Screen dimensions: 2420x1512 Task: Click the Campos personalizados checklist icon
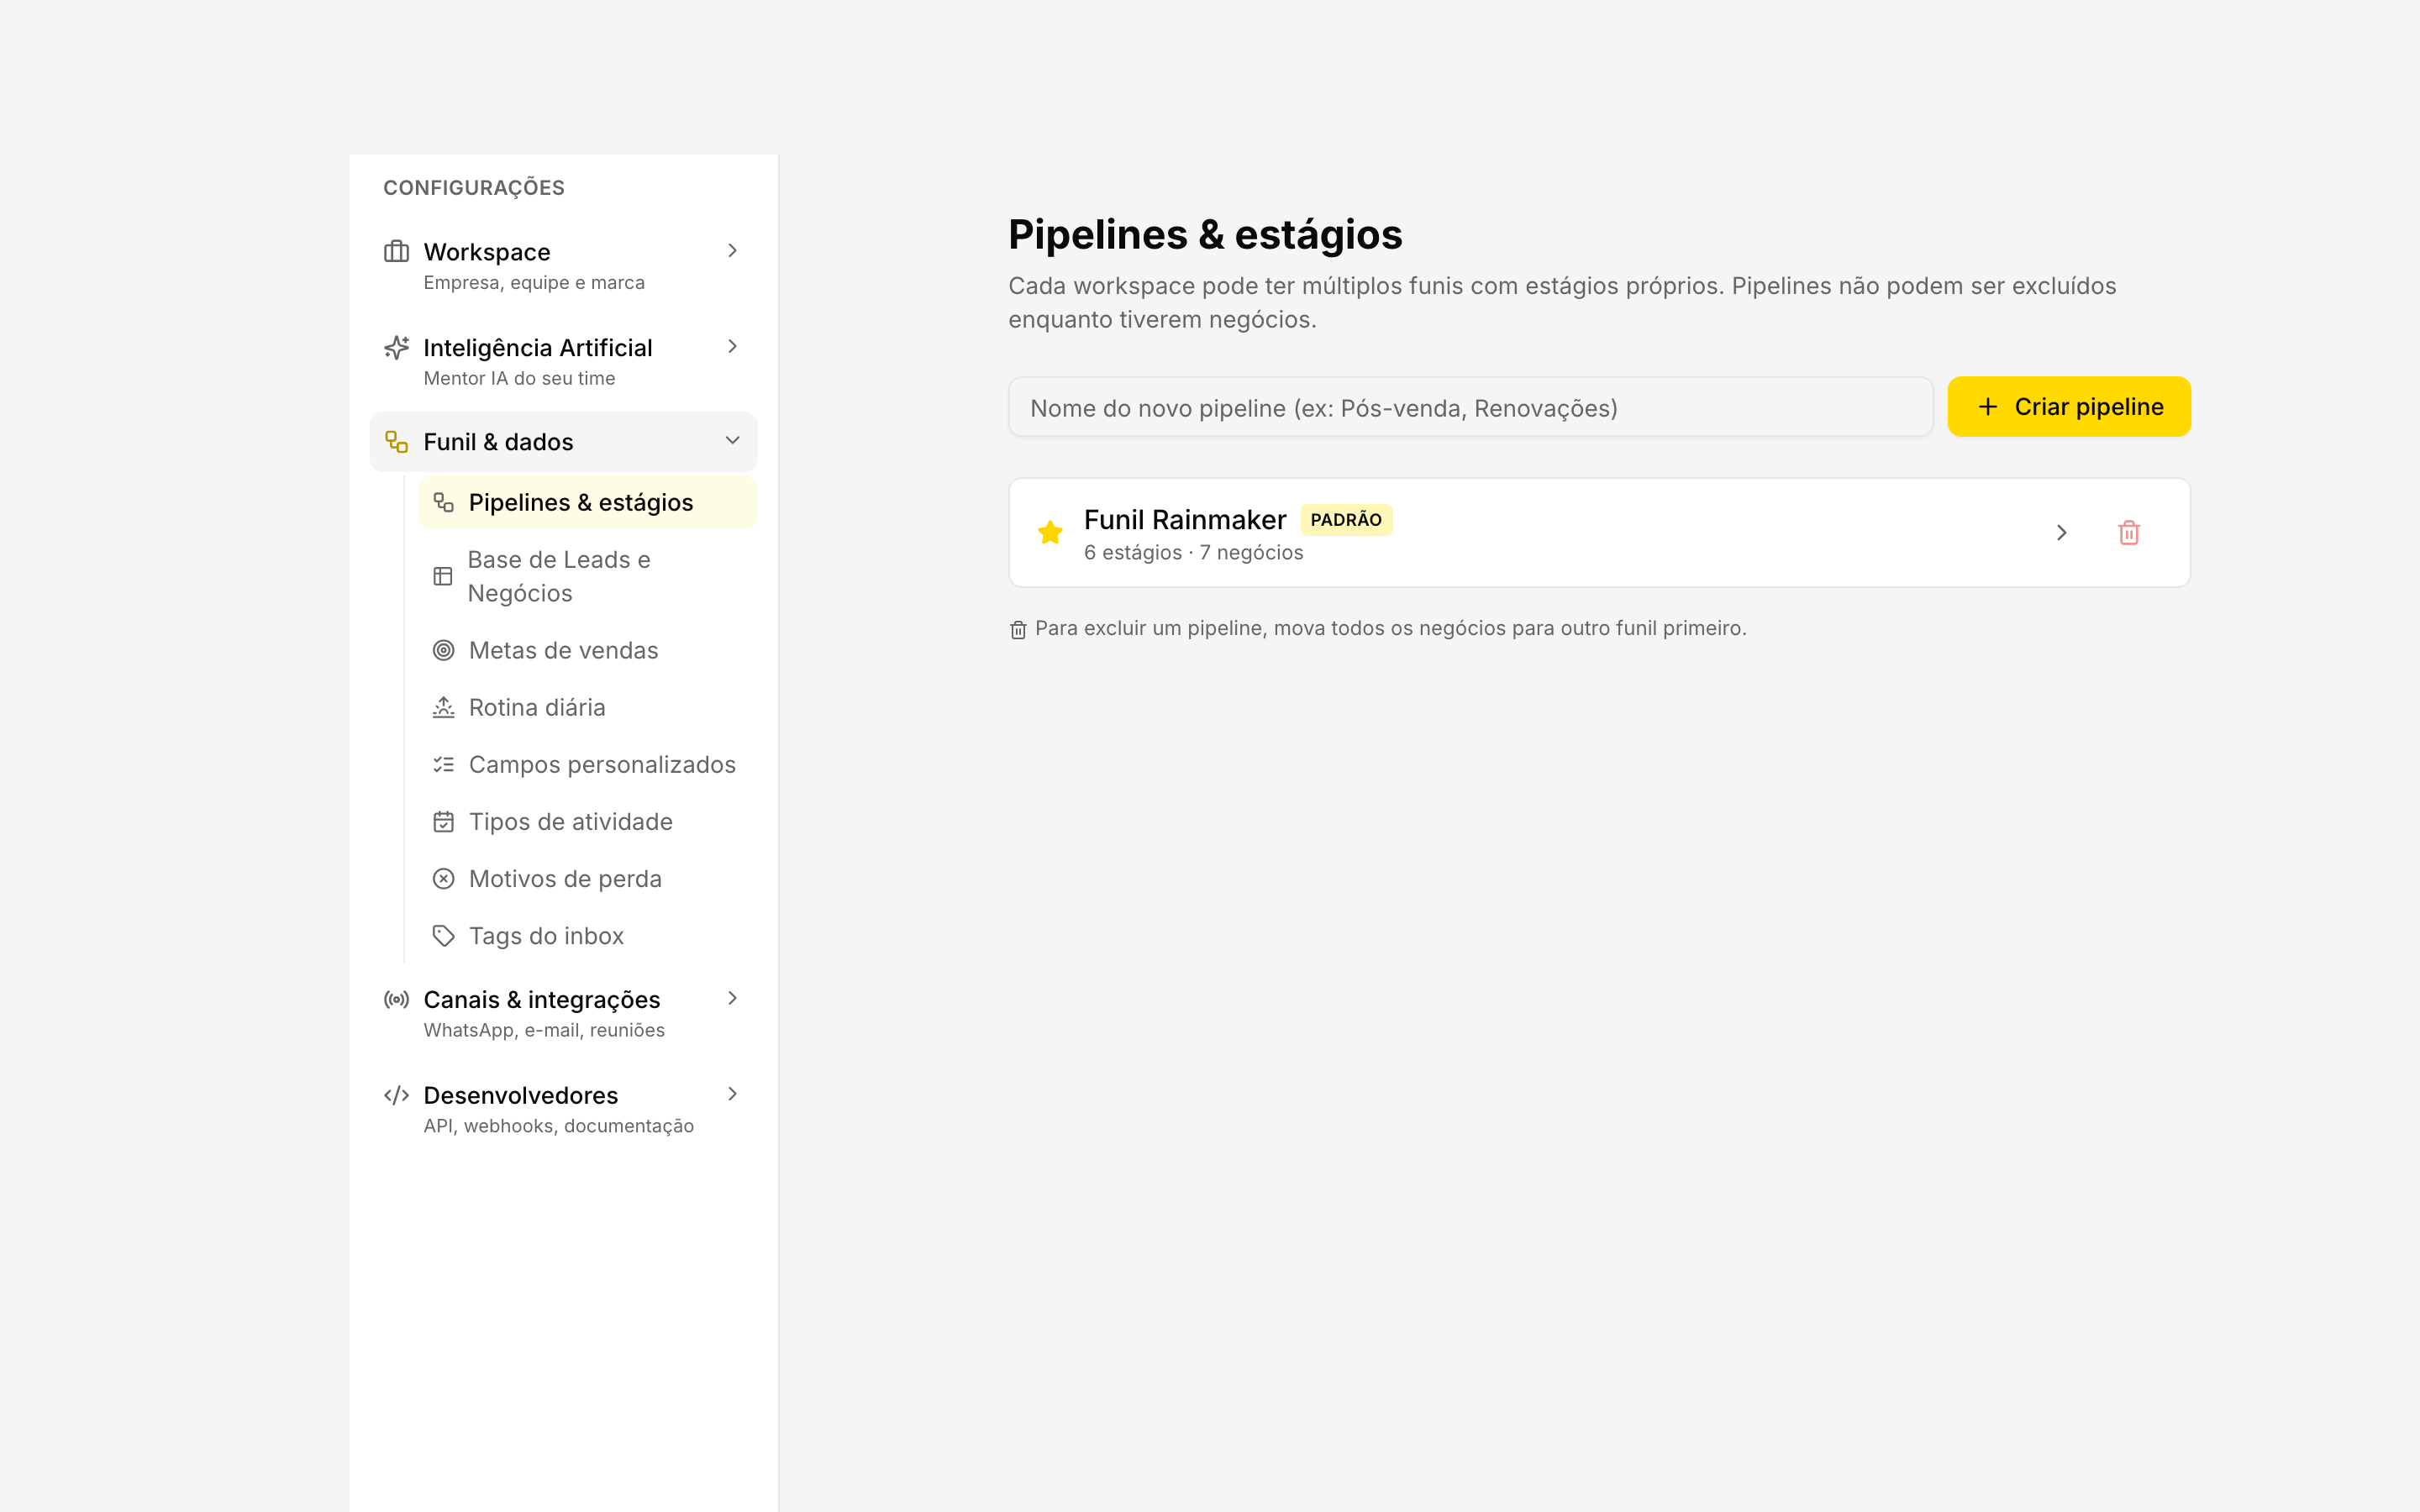(x=443, y=764)
